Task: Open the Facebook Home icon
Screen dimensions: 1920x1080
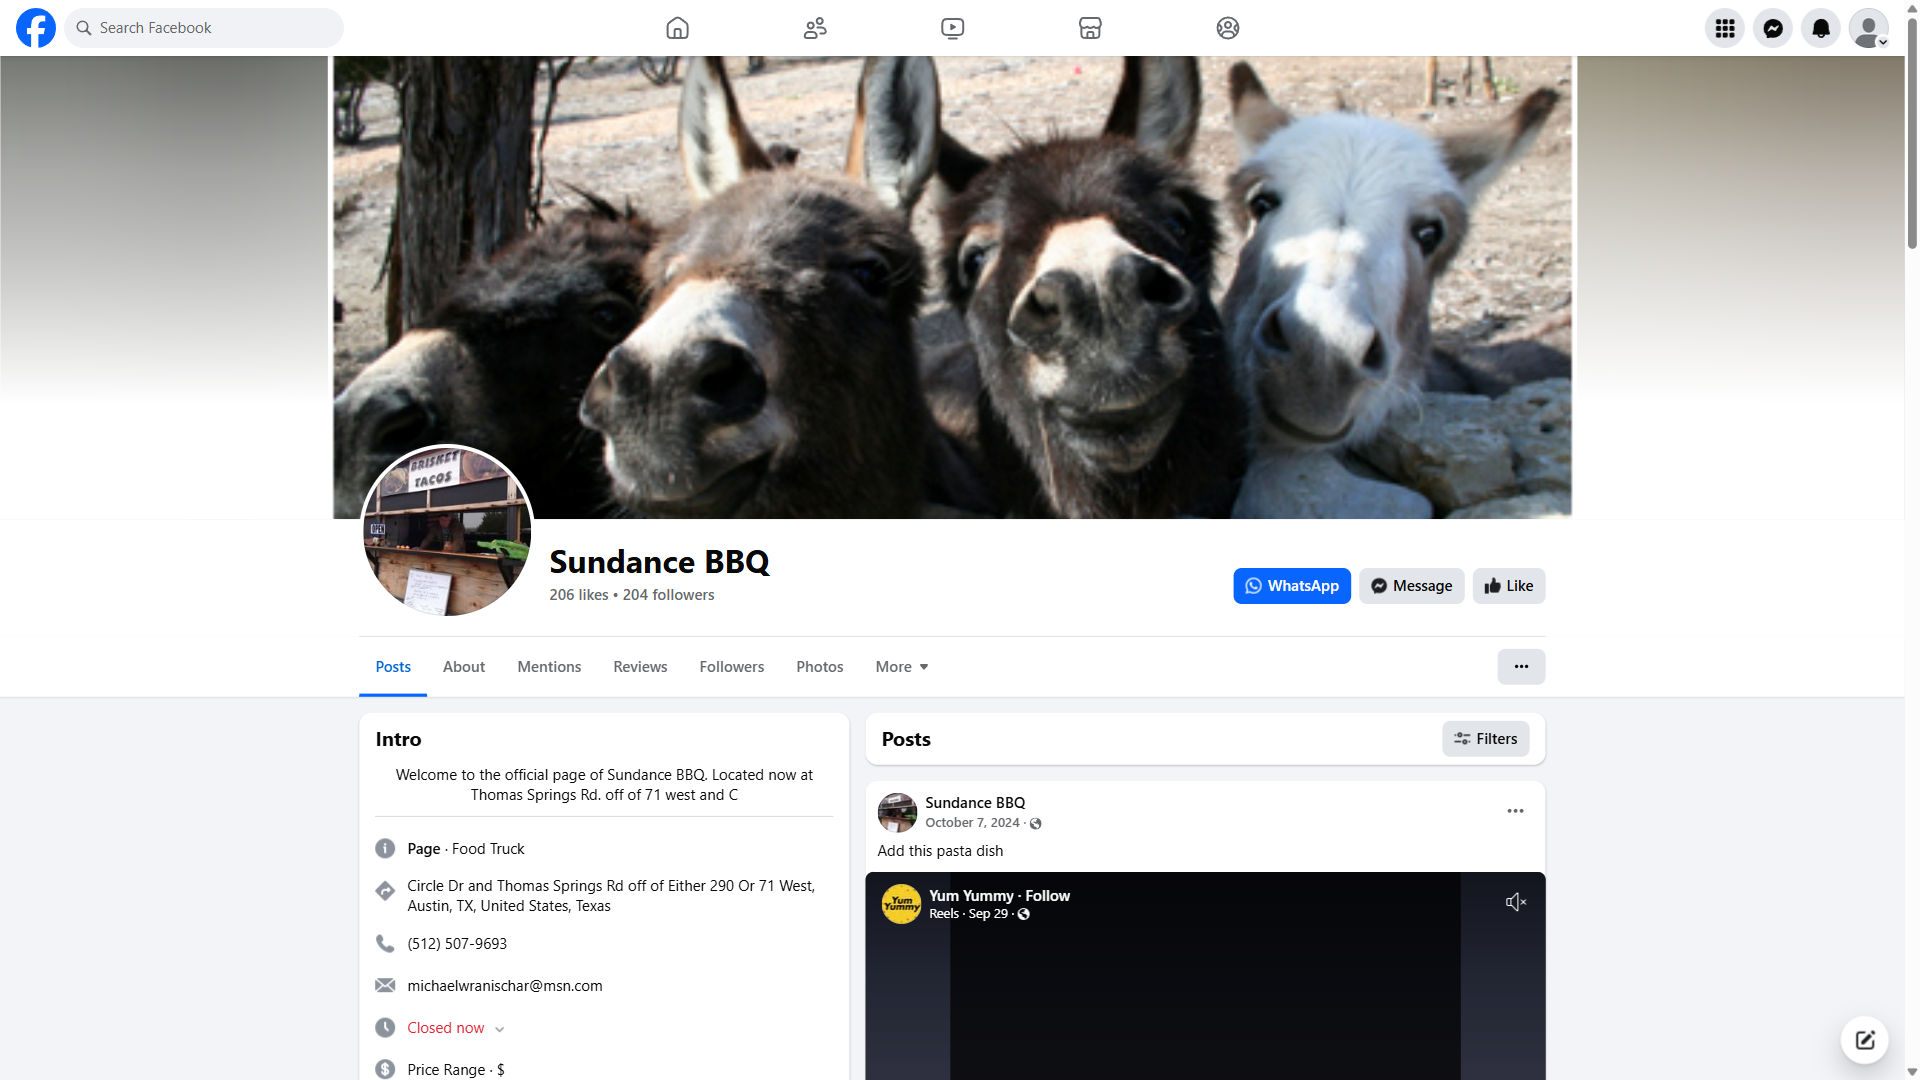Action: (677, 28)
